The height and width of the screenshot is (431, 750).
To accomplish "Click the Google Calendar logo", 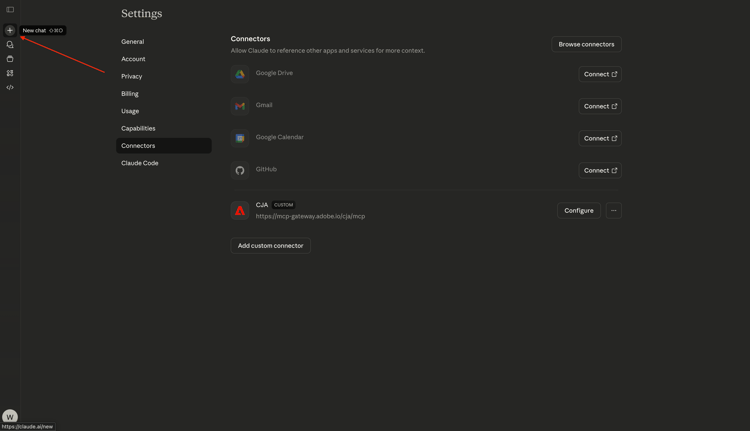I will coord(240,138).
